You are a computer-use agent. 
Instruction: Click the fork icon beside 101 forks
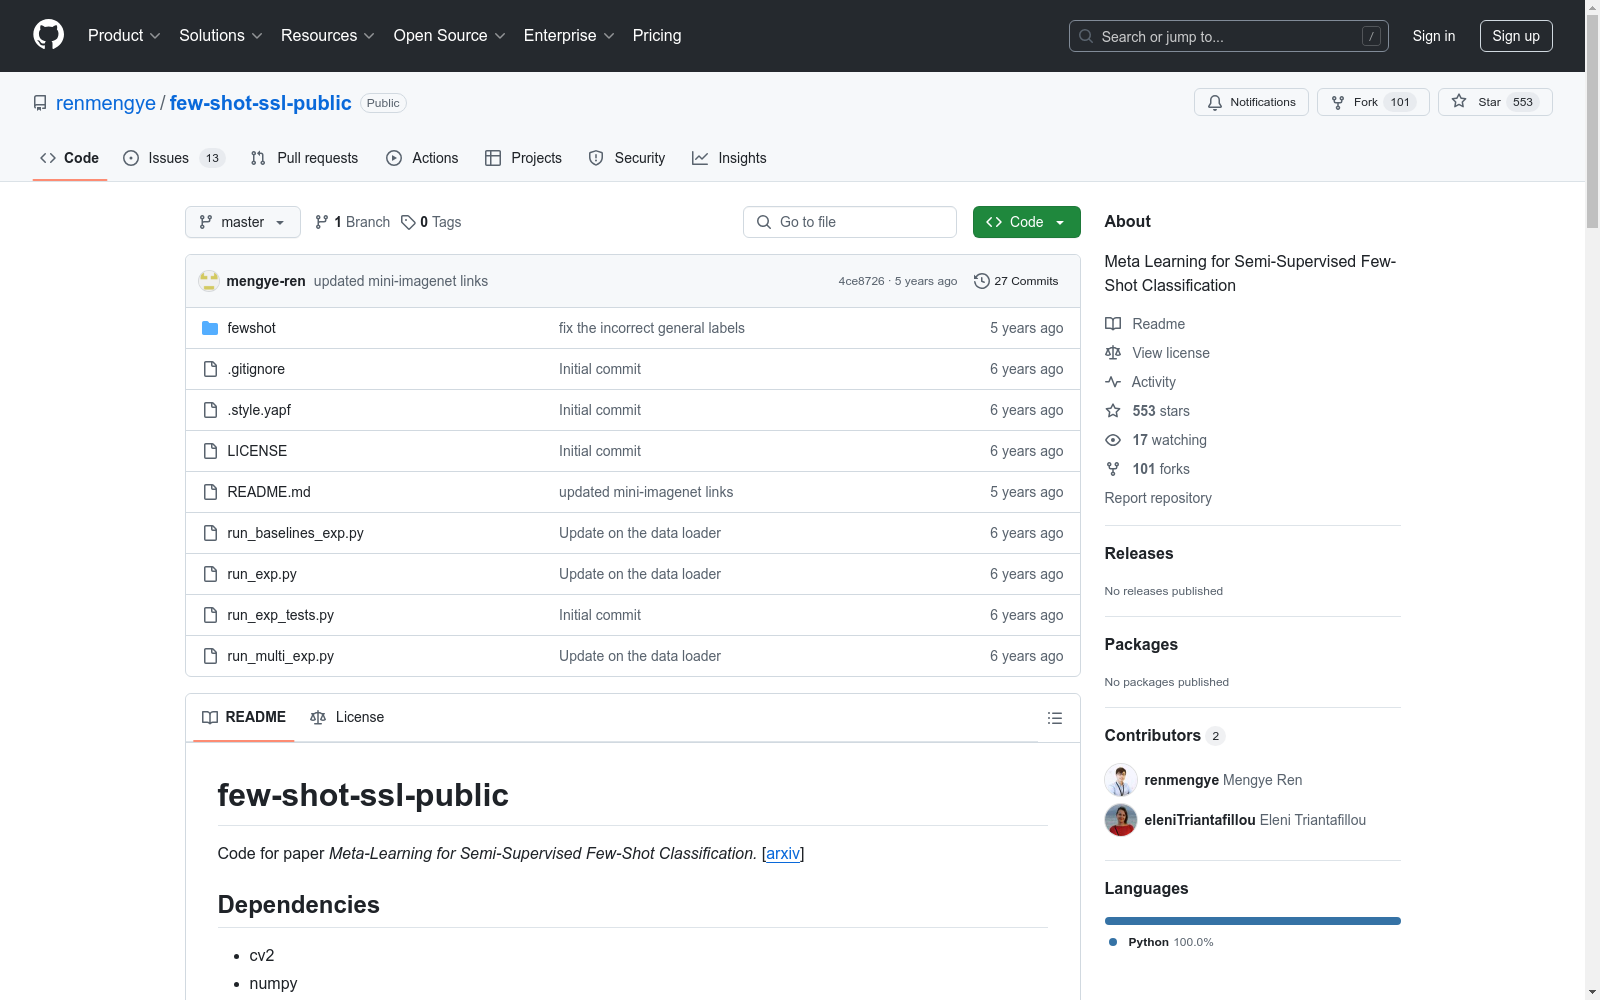[1113, 469]
